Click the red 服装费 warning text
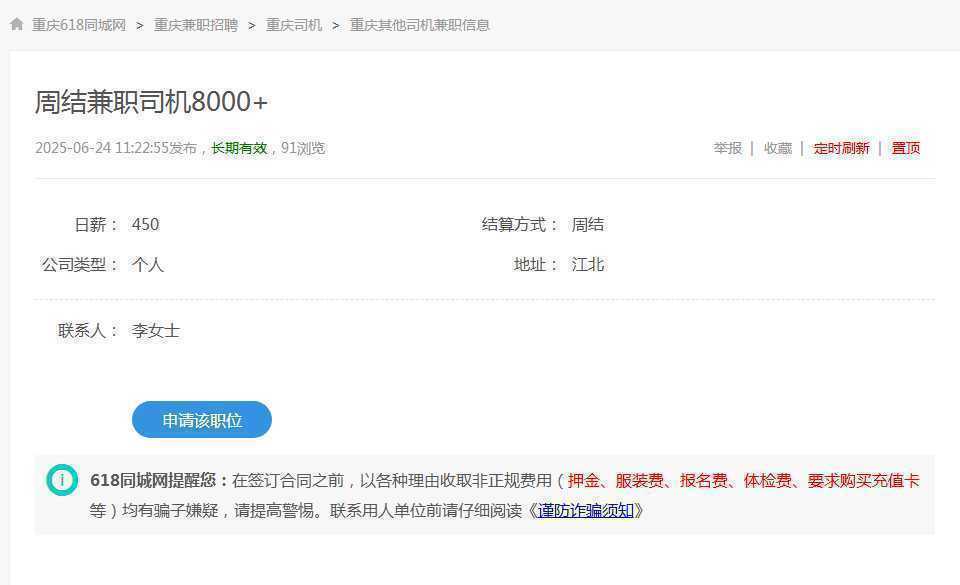 pos(640,480)
